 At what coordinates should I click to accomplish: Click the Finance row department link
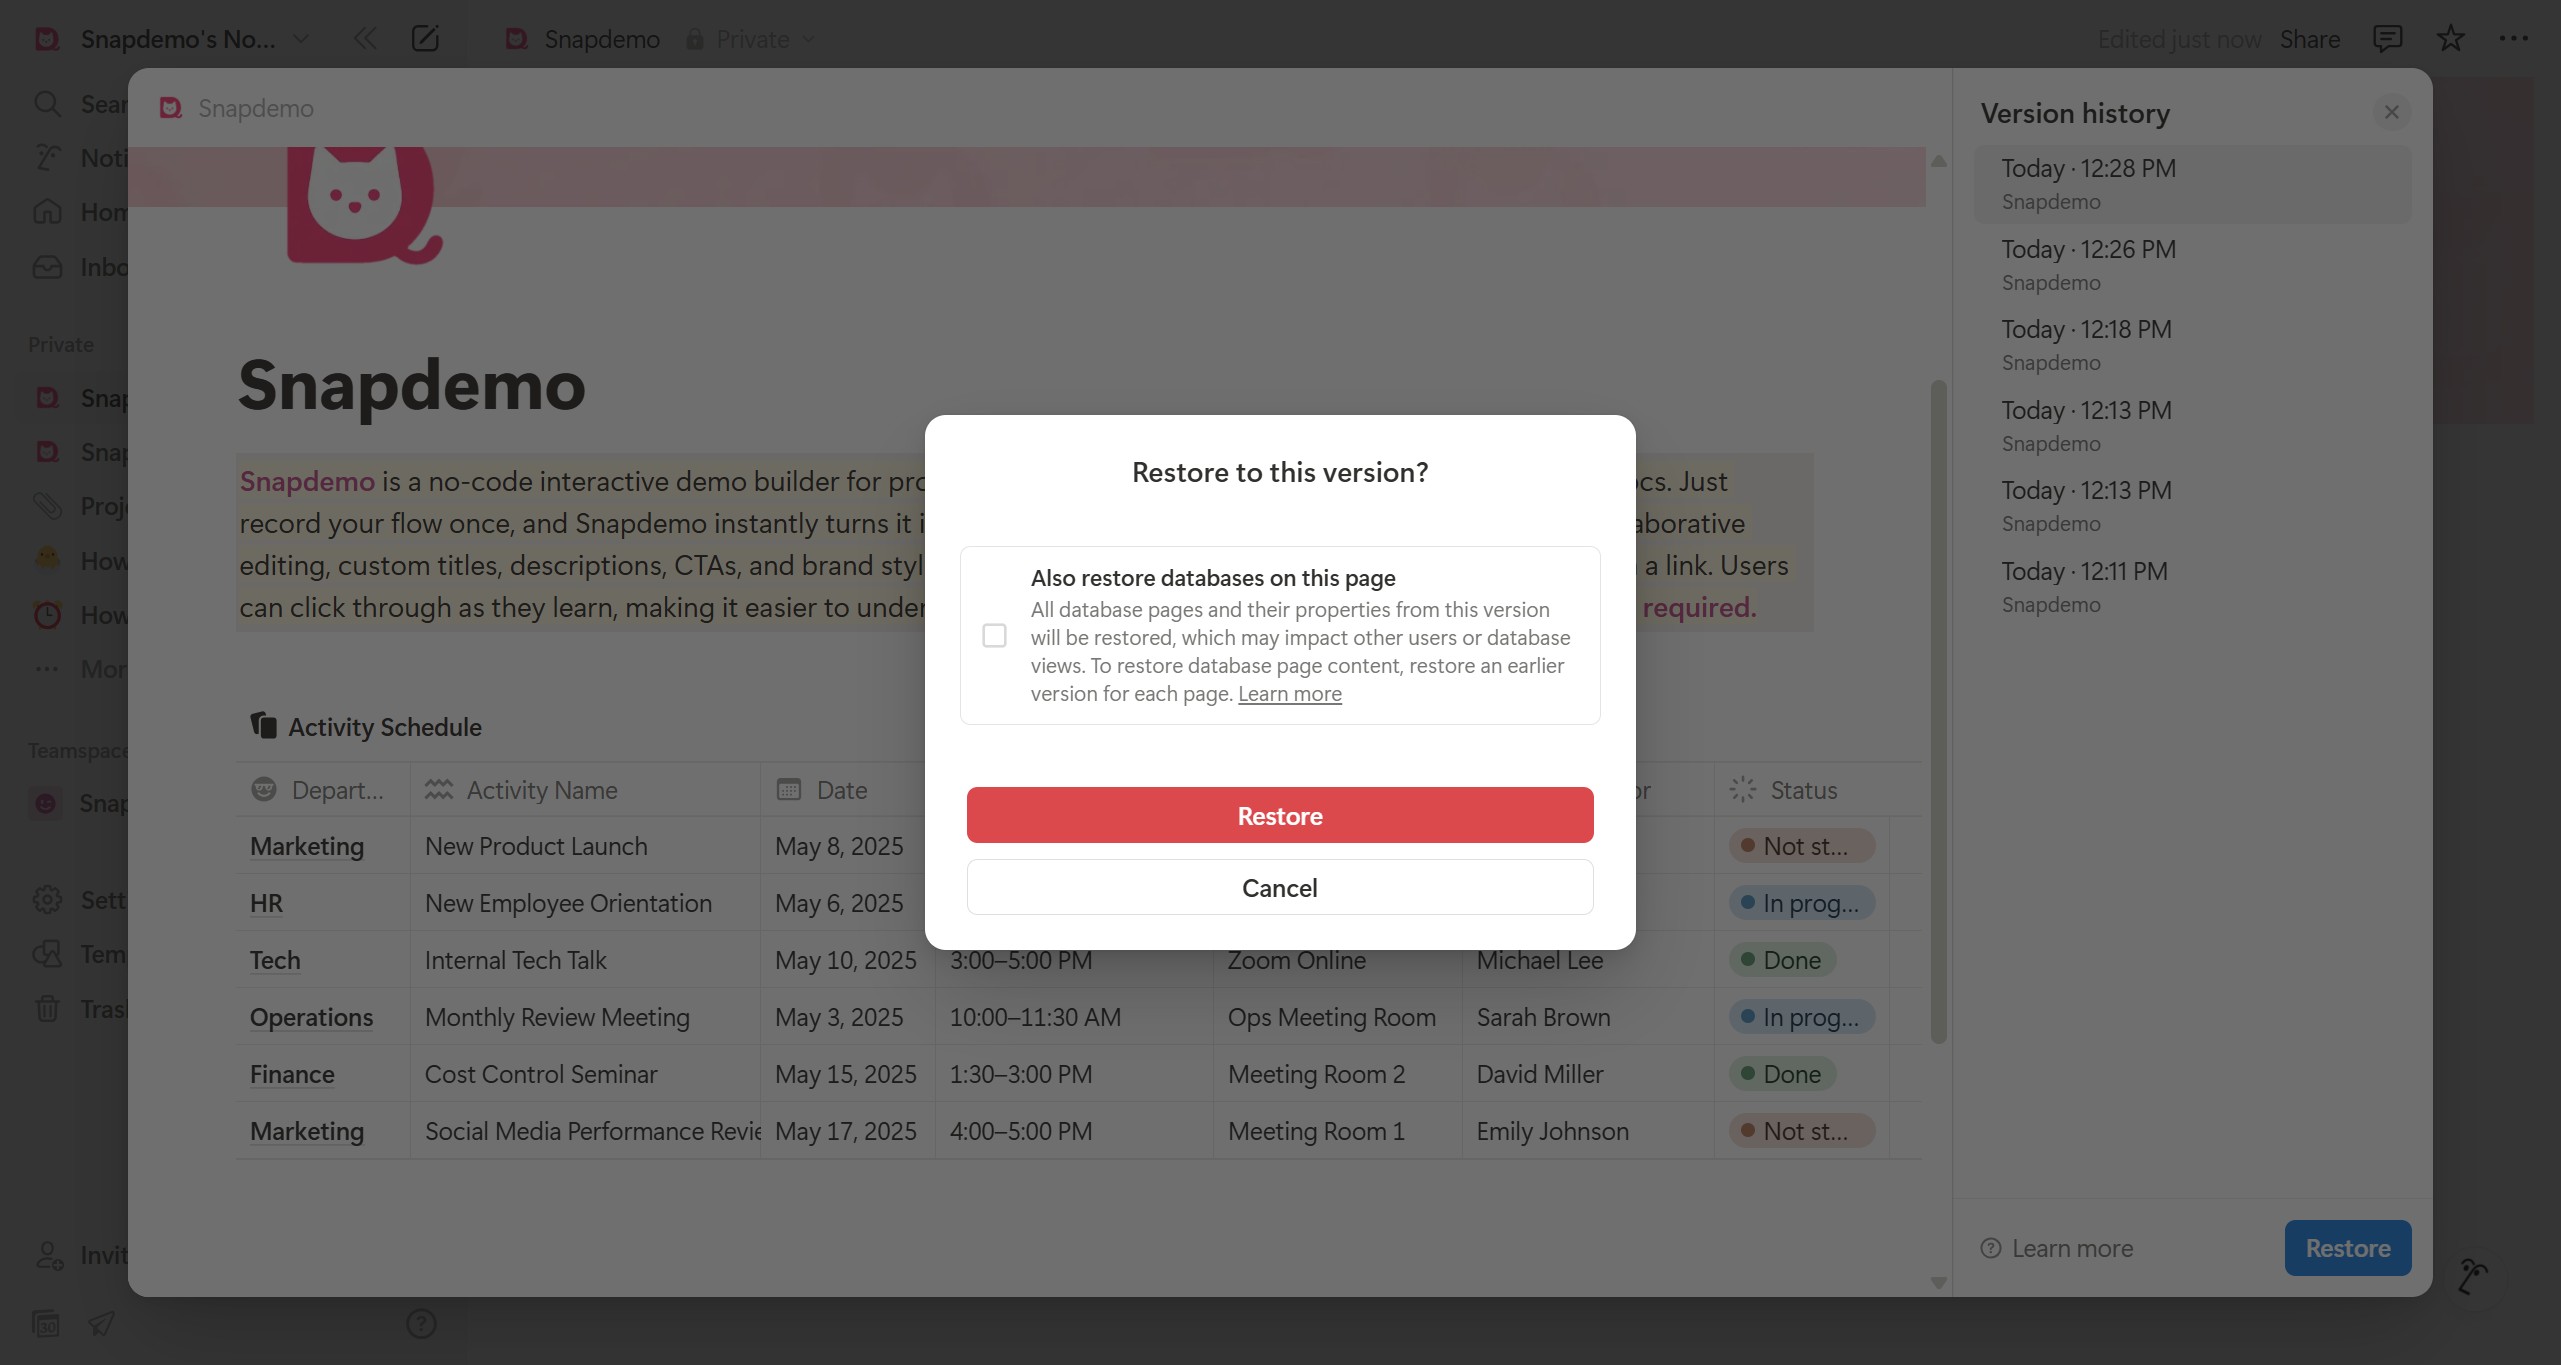pos(292,1074)
